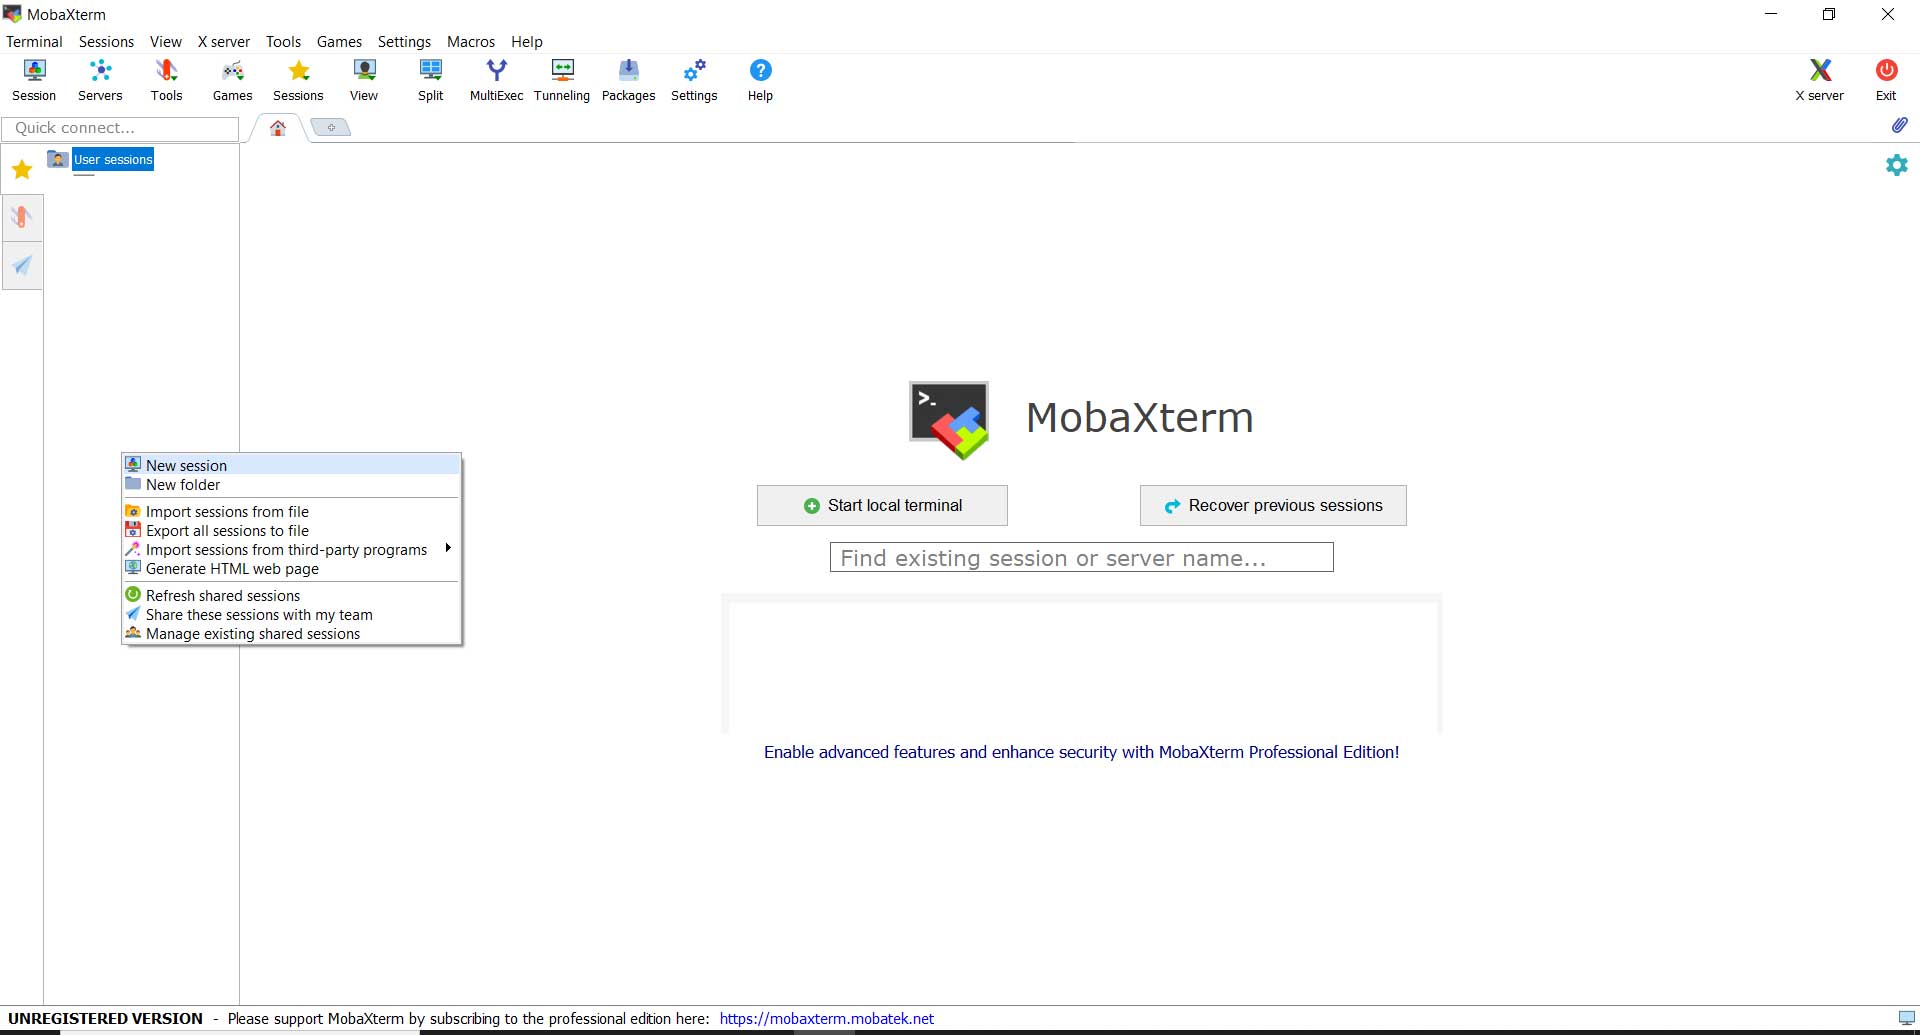Click the X server icon
Viewport: 1920px width, 1035px height.
click(1819, 80)
